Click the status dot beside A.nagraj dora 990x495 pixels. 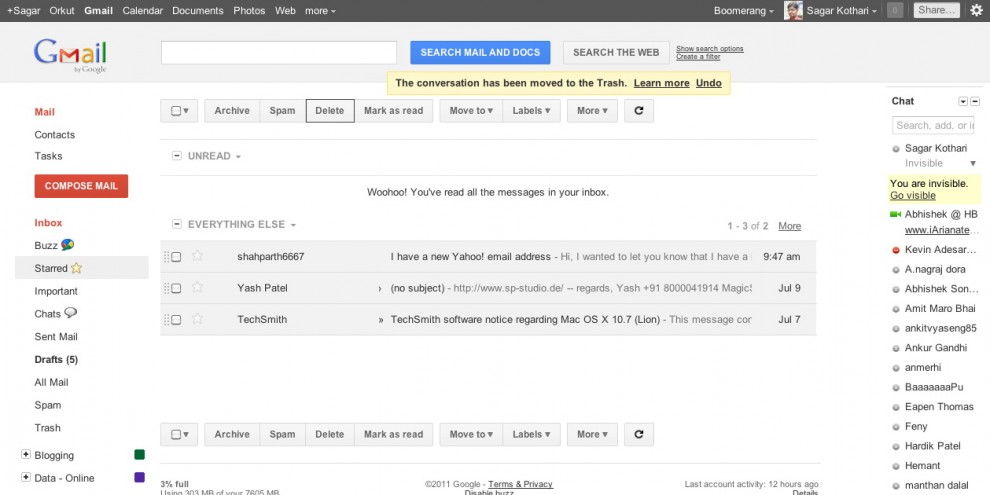[895, 270]
